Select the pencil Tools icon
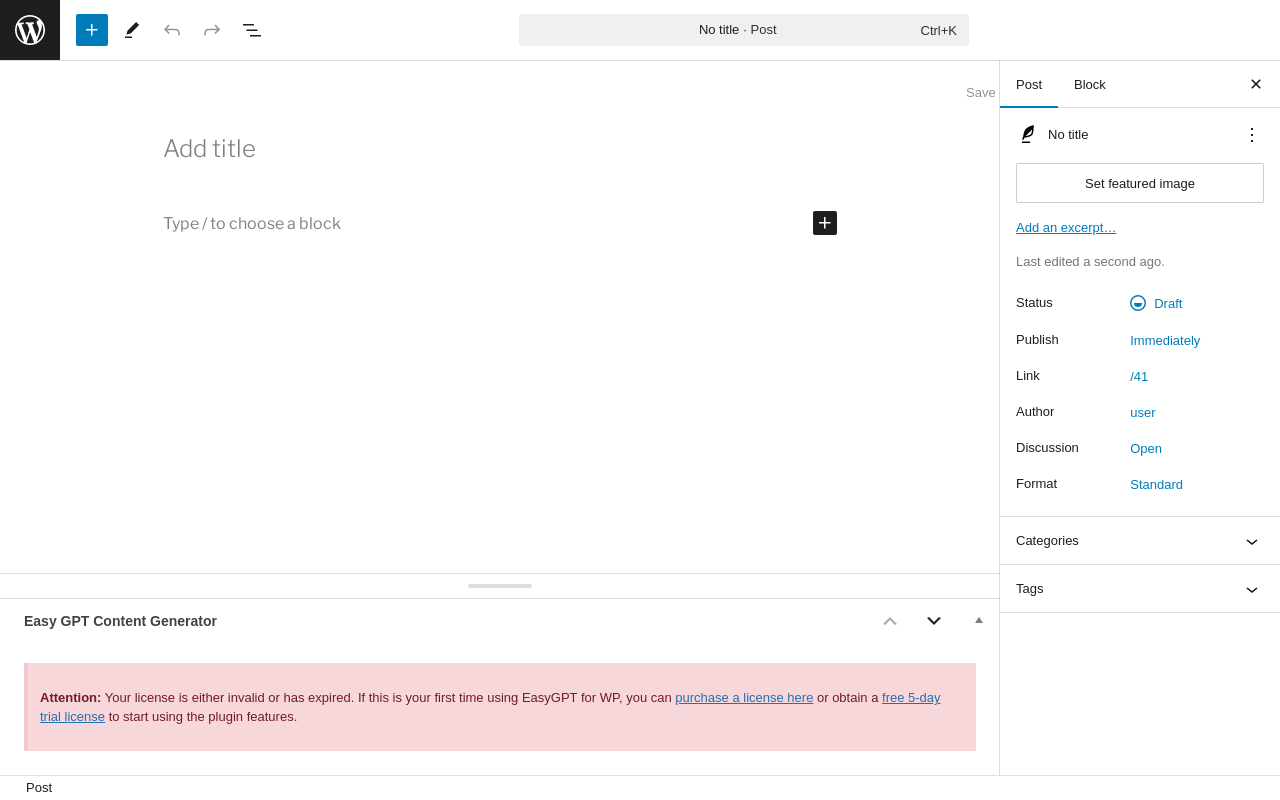Screen dimensions: 1280x800 (x=132, y=30)
